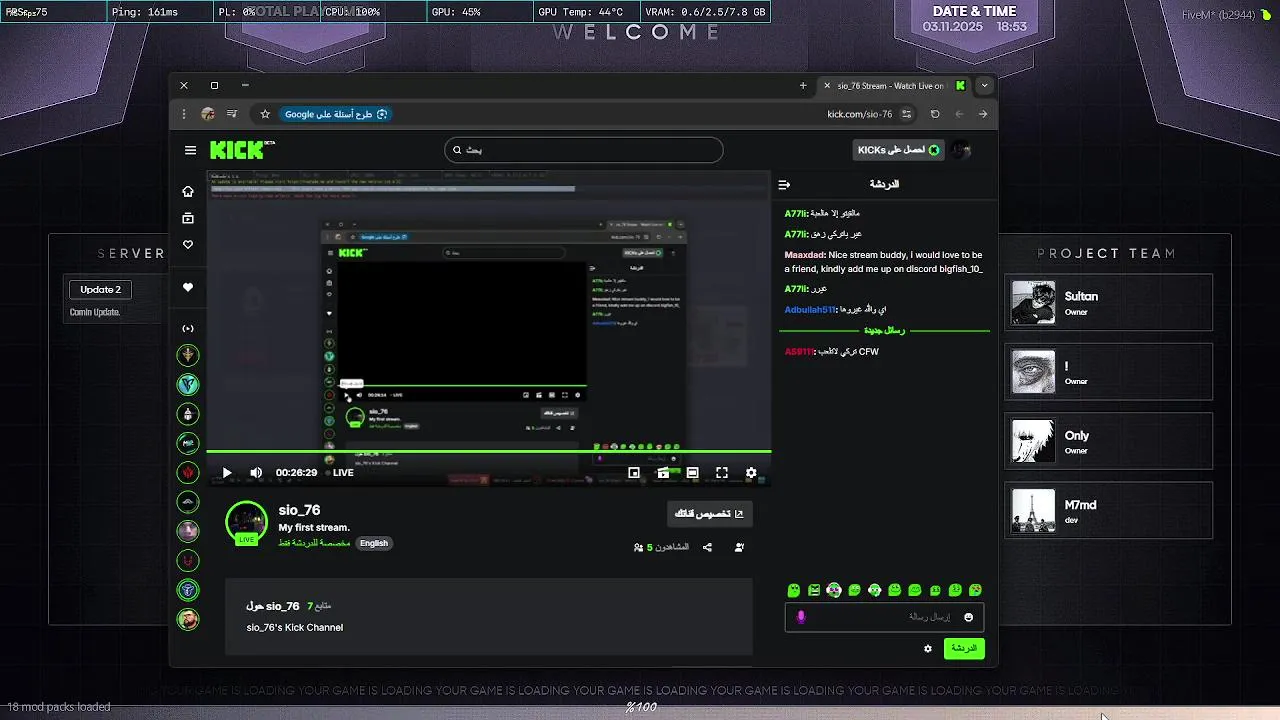
Task: Open the Kick sidebar hamburger menu
Action: coord(190,150)
